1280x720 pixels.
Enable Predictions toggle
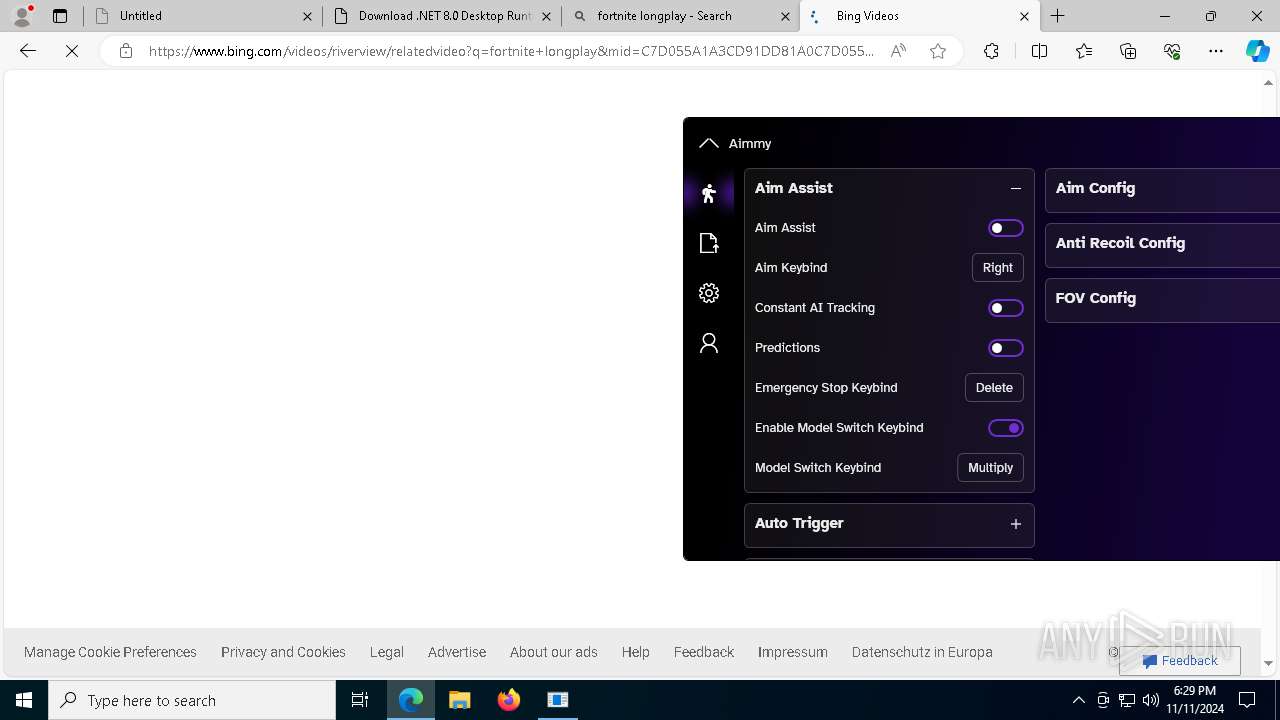coord(1006,348)
